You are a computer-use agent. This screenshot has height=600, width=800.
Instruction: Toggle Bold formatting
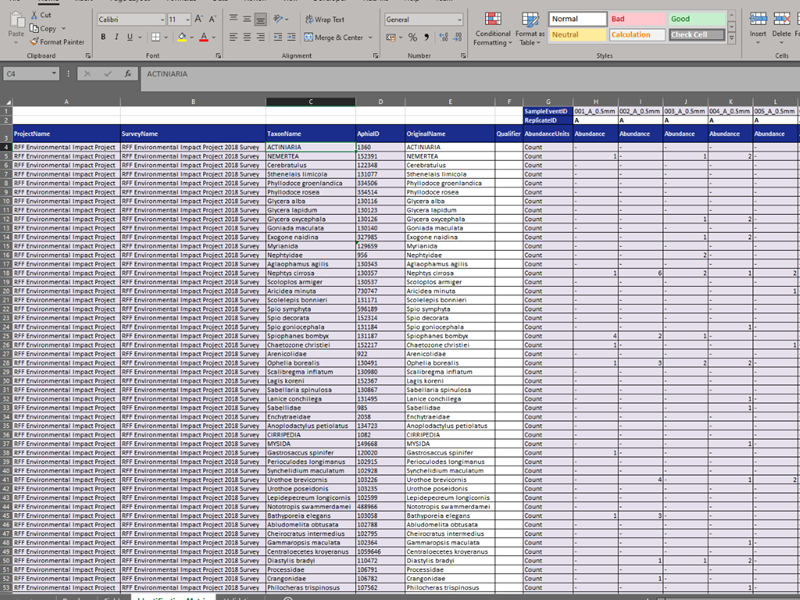click(104, 37)
